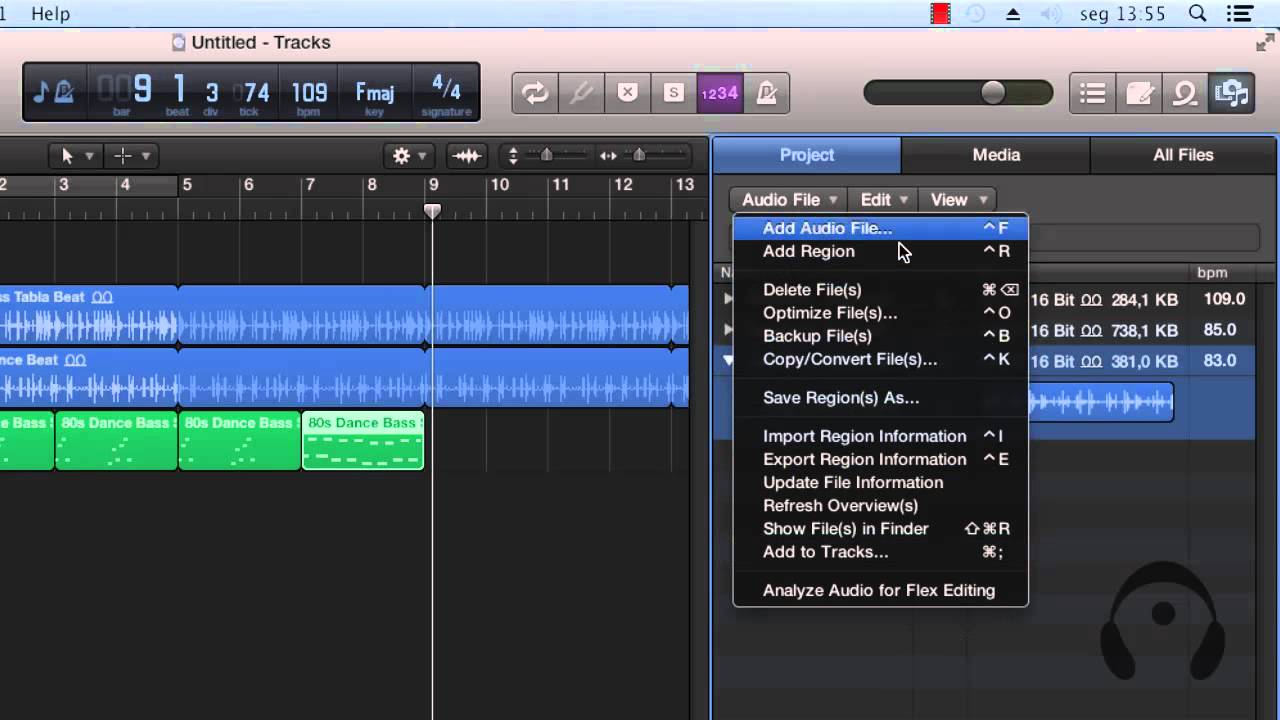This screenshot has height=720, width=1280.
Task: Choose Analyze Audio for Flex Editing
Action: tap(880, 590)
